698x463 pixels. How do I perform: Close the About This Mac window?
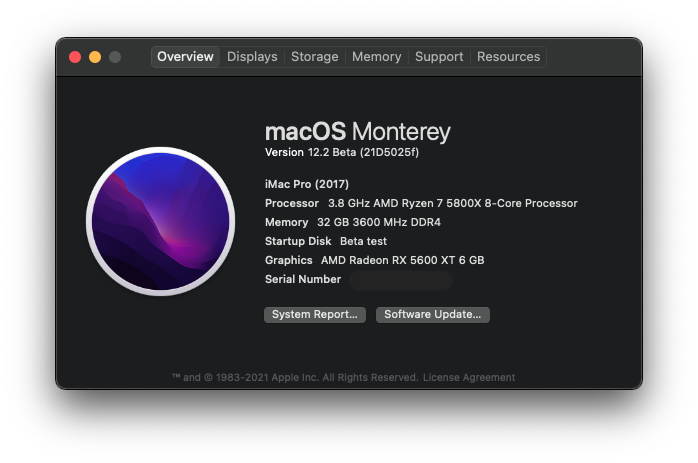pos(75,57)
